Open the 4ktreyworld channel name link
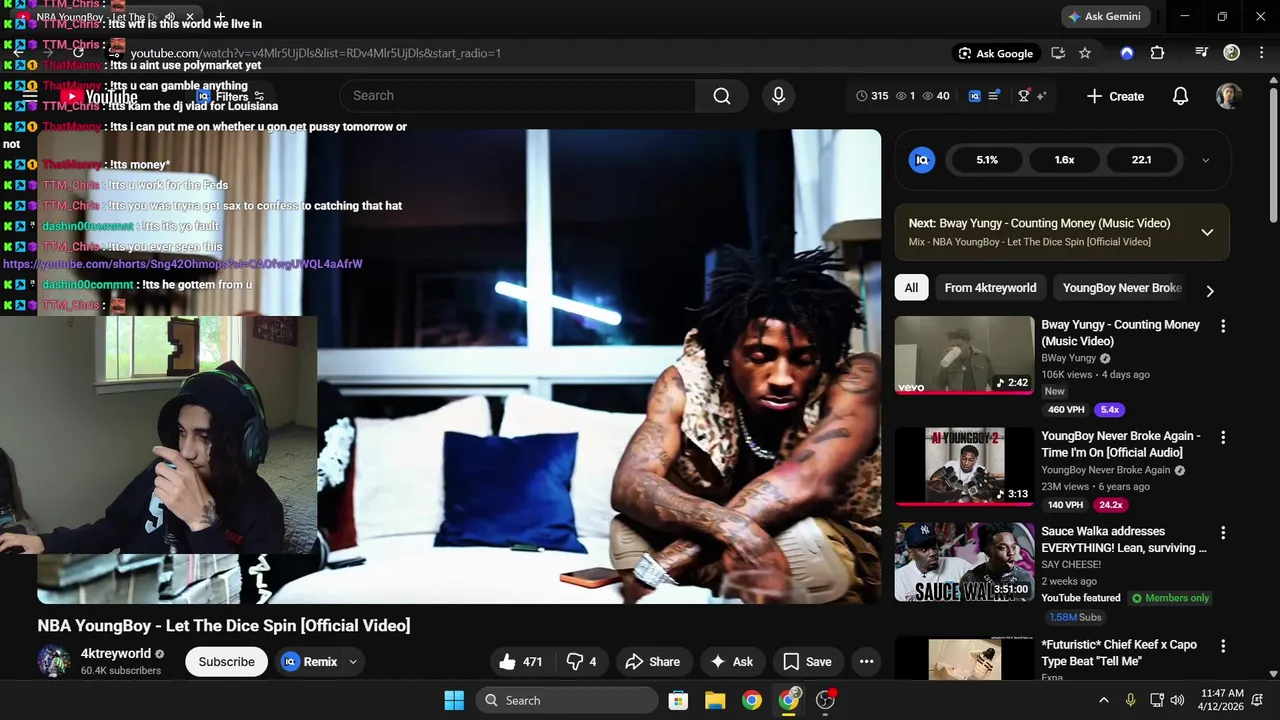Image resolution: width=1280 pixels, height=720 pixels. (116, 654)
